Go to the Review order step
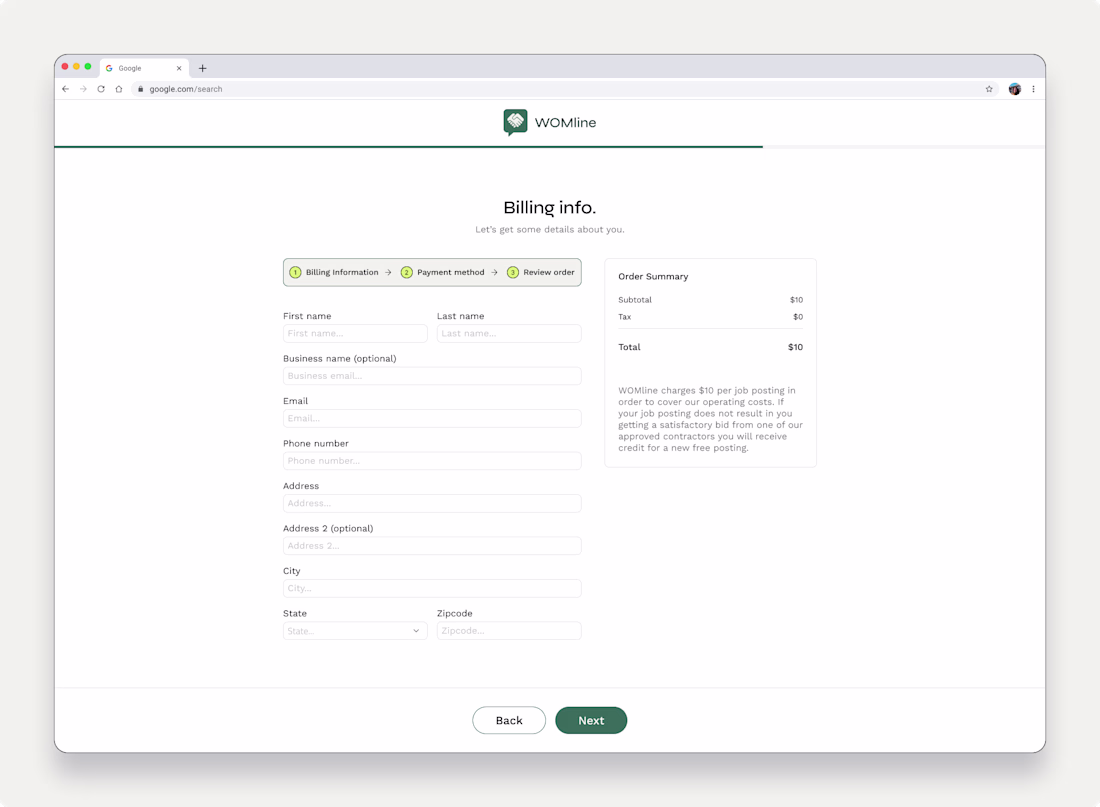 point(541,272)
